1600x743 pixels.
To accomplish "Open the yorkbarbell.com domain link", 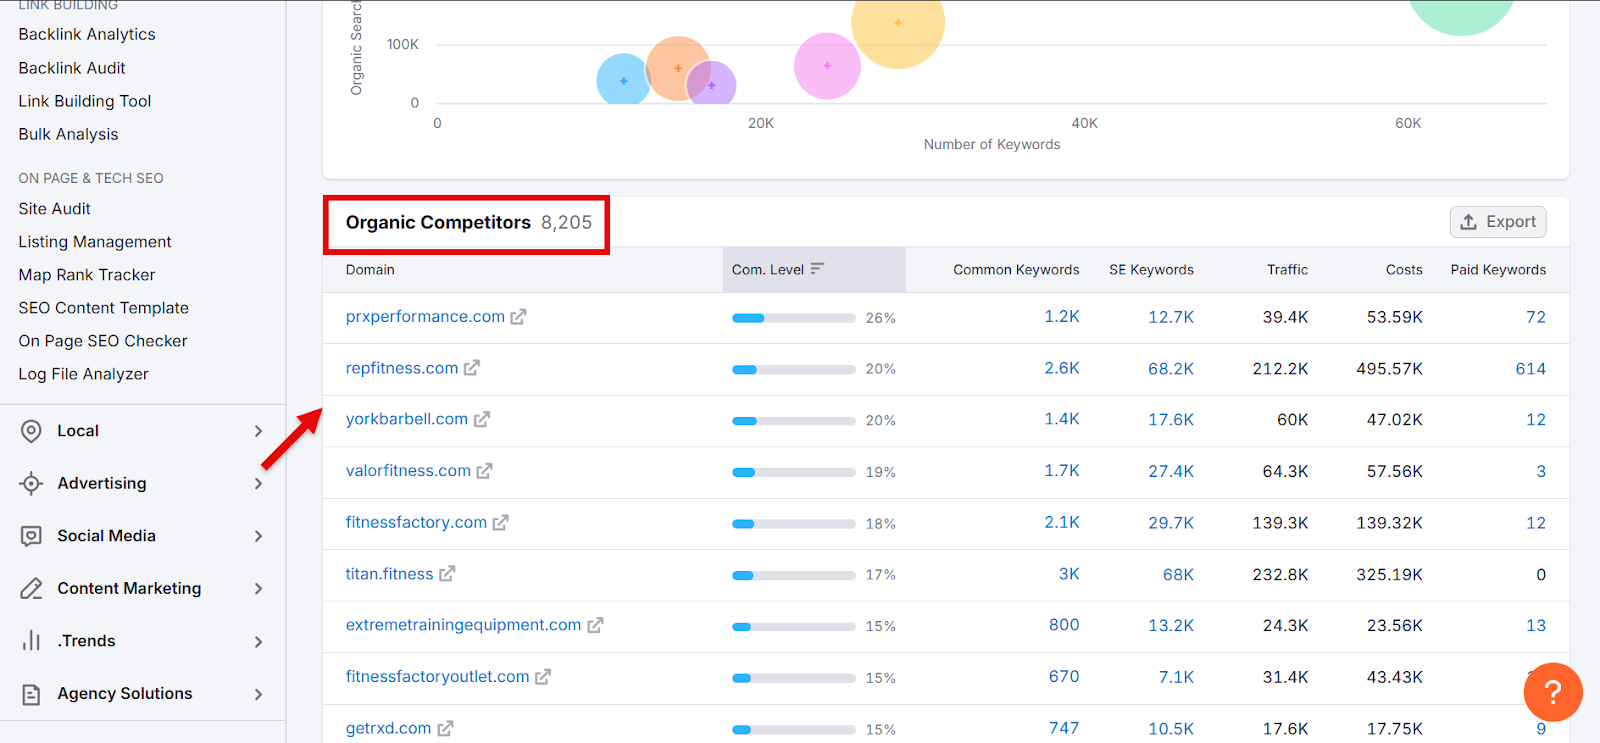I will [407, 419].
